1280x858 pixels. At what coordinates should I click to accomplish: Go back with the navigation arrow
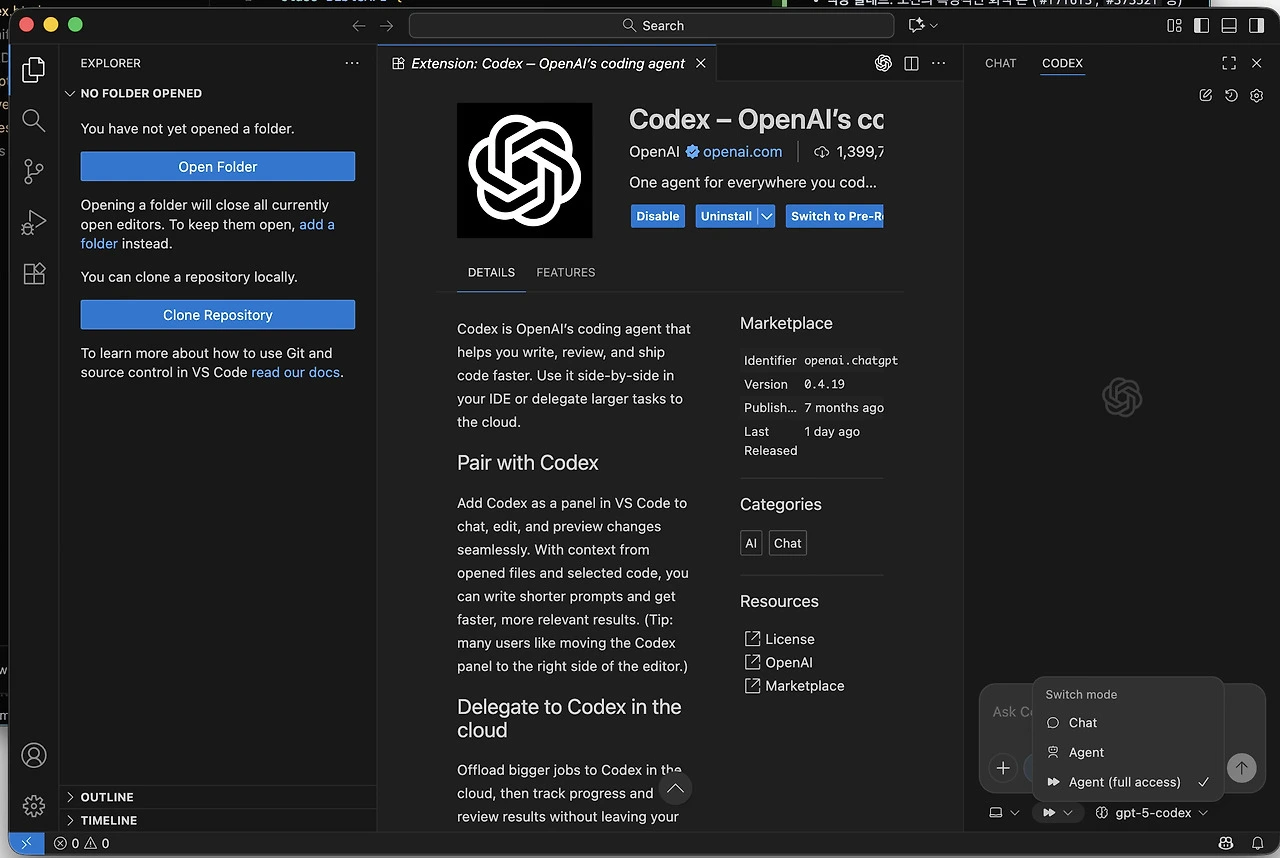(359, 25)
